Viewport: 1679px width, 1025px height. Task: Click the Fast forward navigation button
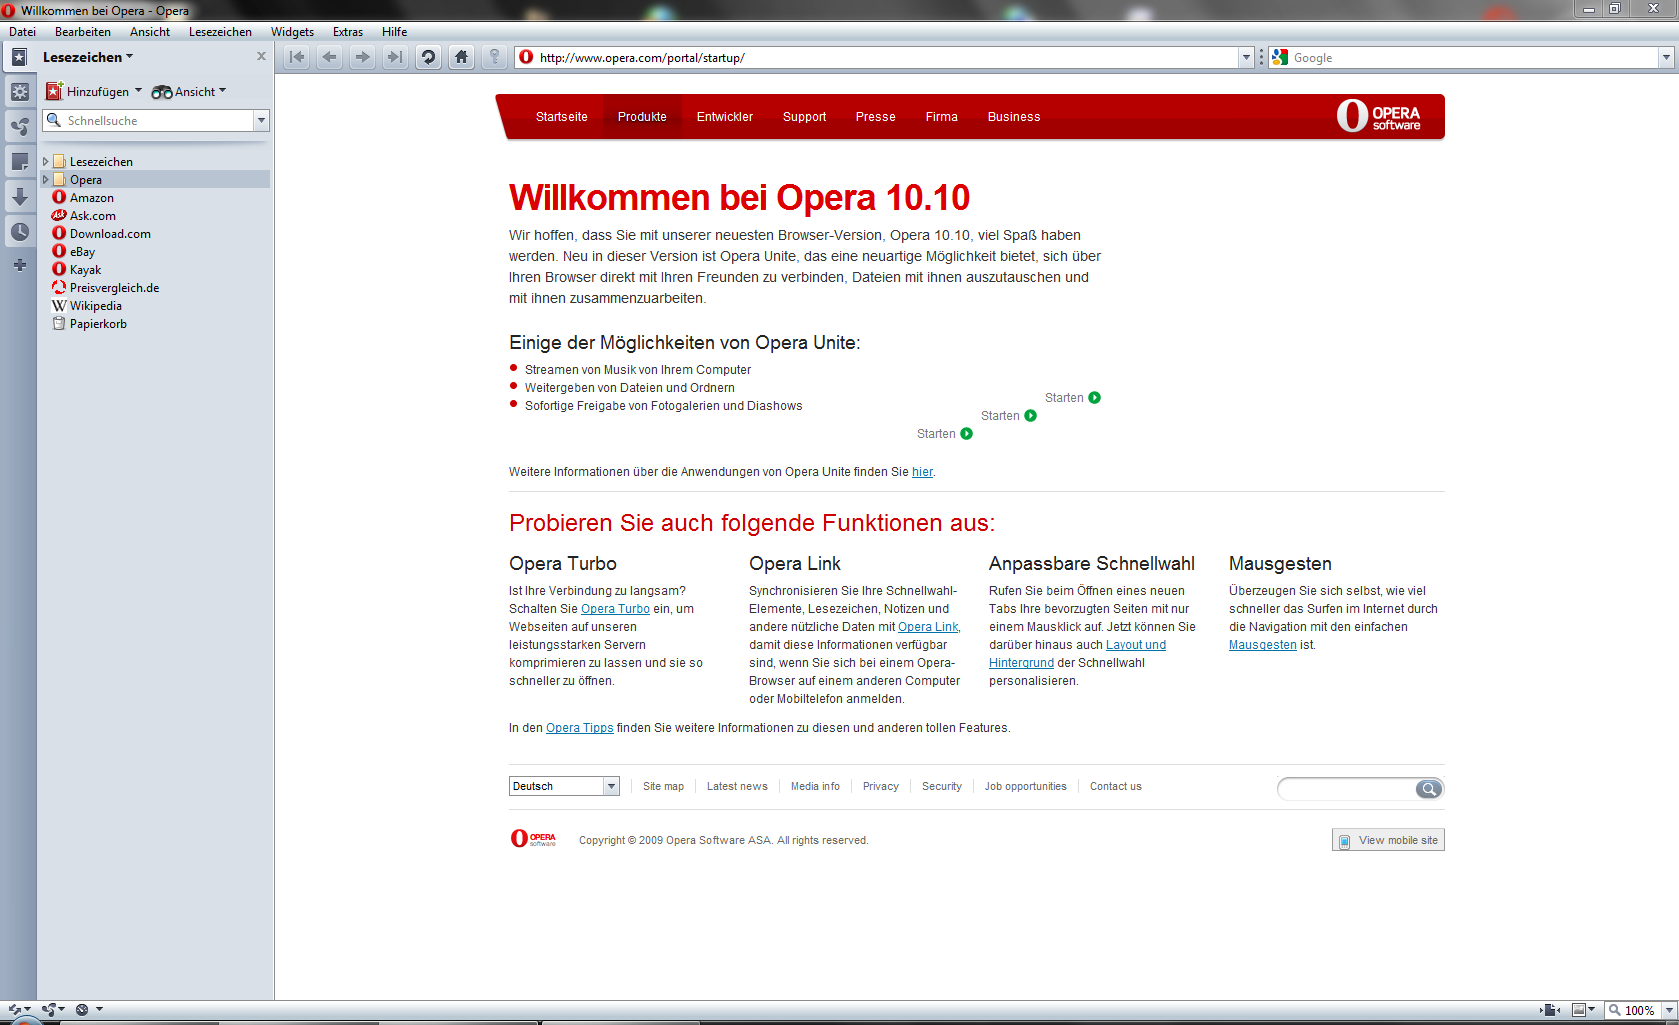pos(396,57)
